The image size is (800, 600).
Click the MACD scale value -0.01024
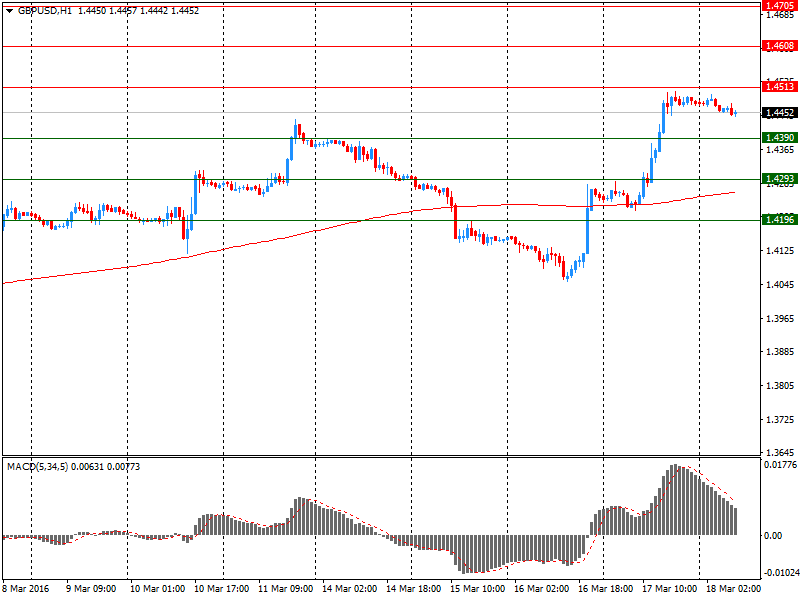(782, 572)
